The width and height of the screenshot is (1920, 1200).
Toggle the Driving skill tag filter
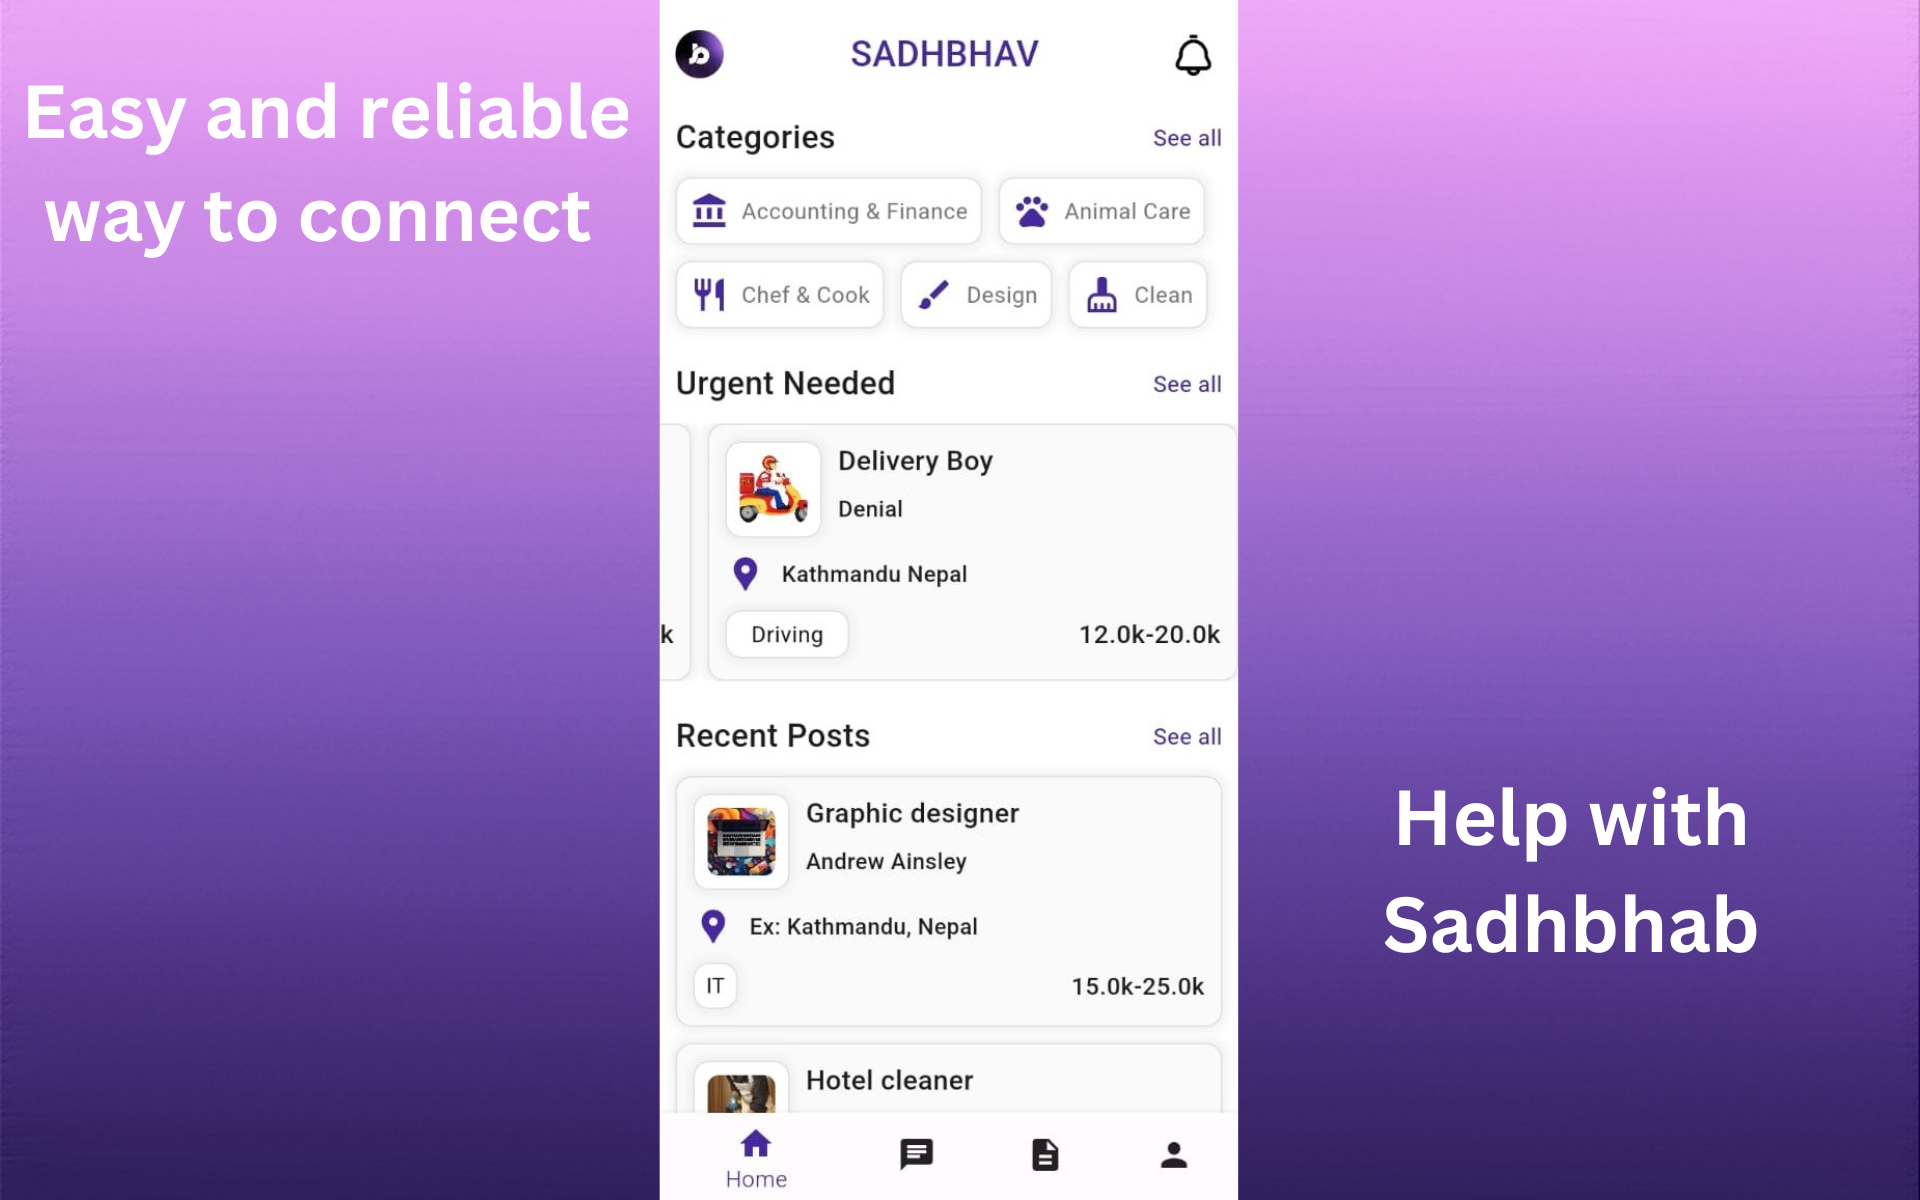click(x=782, y=633)
